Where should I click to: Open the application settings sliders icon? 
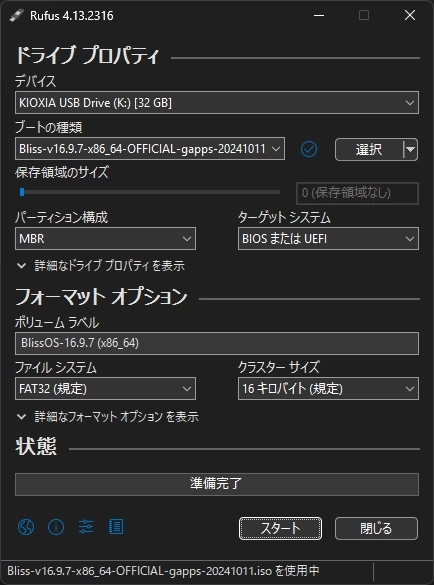pos(86,527)
